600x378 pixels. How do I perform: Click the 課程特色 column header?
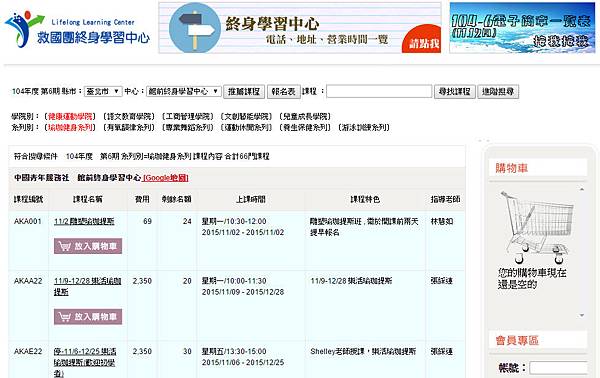point(365,199)
